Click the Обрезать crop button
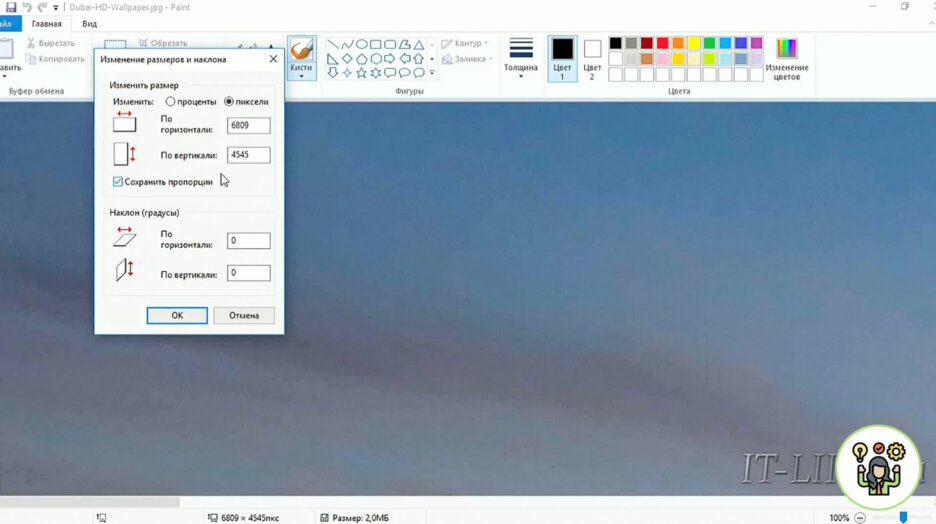 click(x=163, y=43)
